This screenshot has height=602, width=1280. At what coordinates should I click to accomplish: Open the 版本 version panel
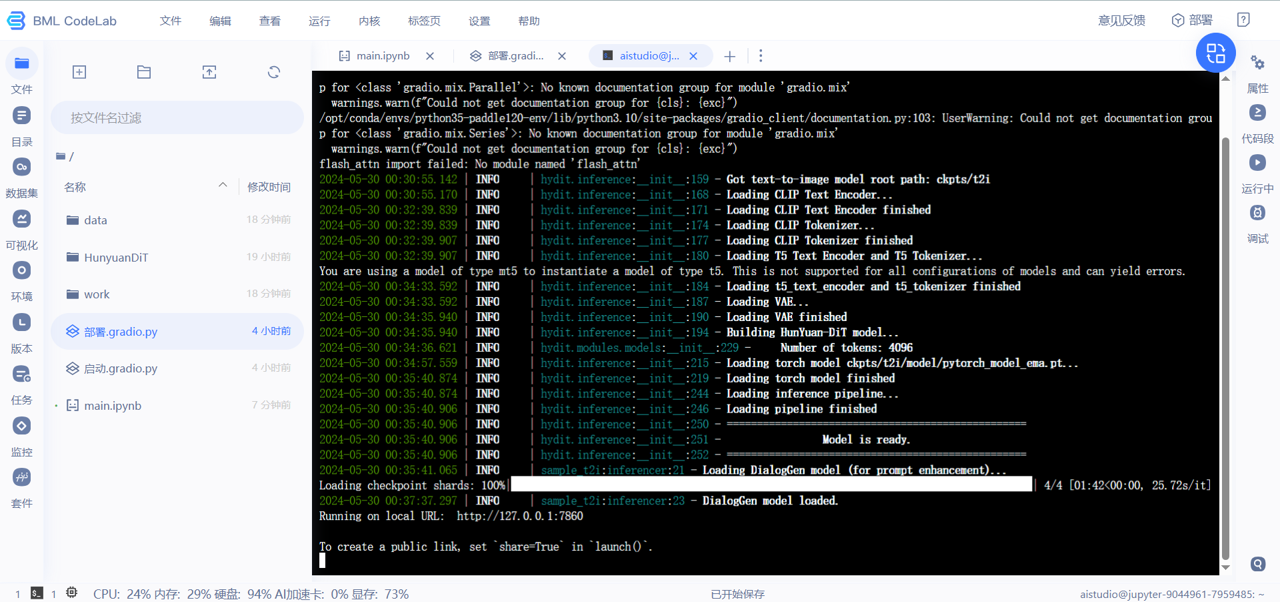[21, 333]
